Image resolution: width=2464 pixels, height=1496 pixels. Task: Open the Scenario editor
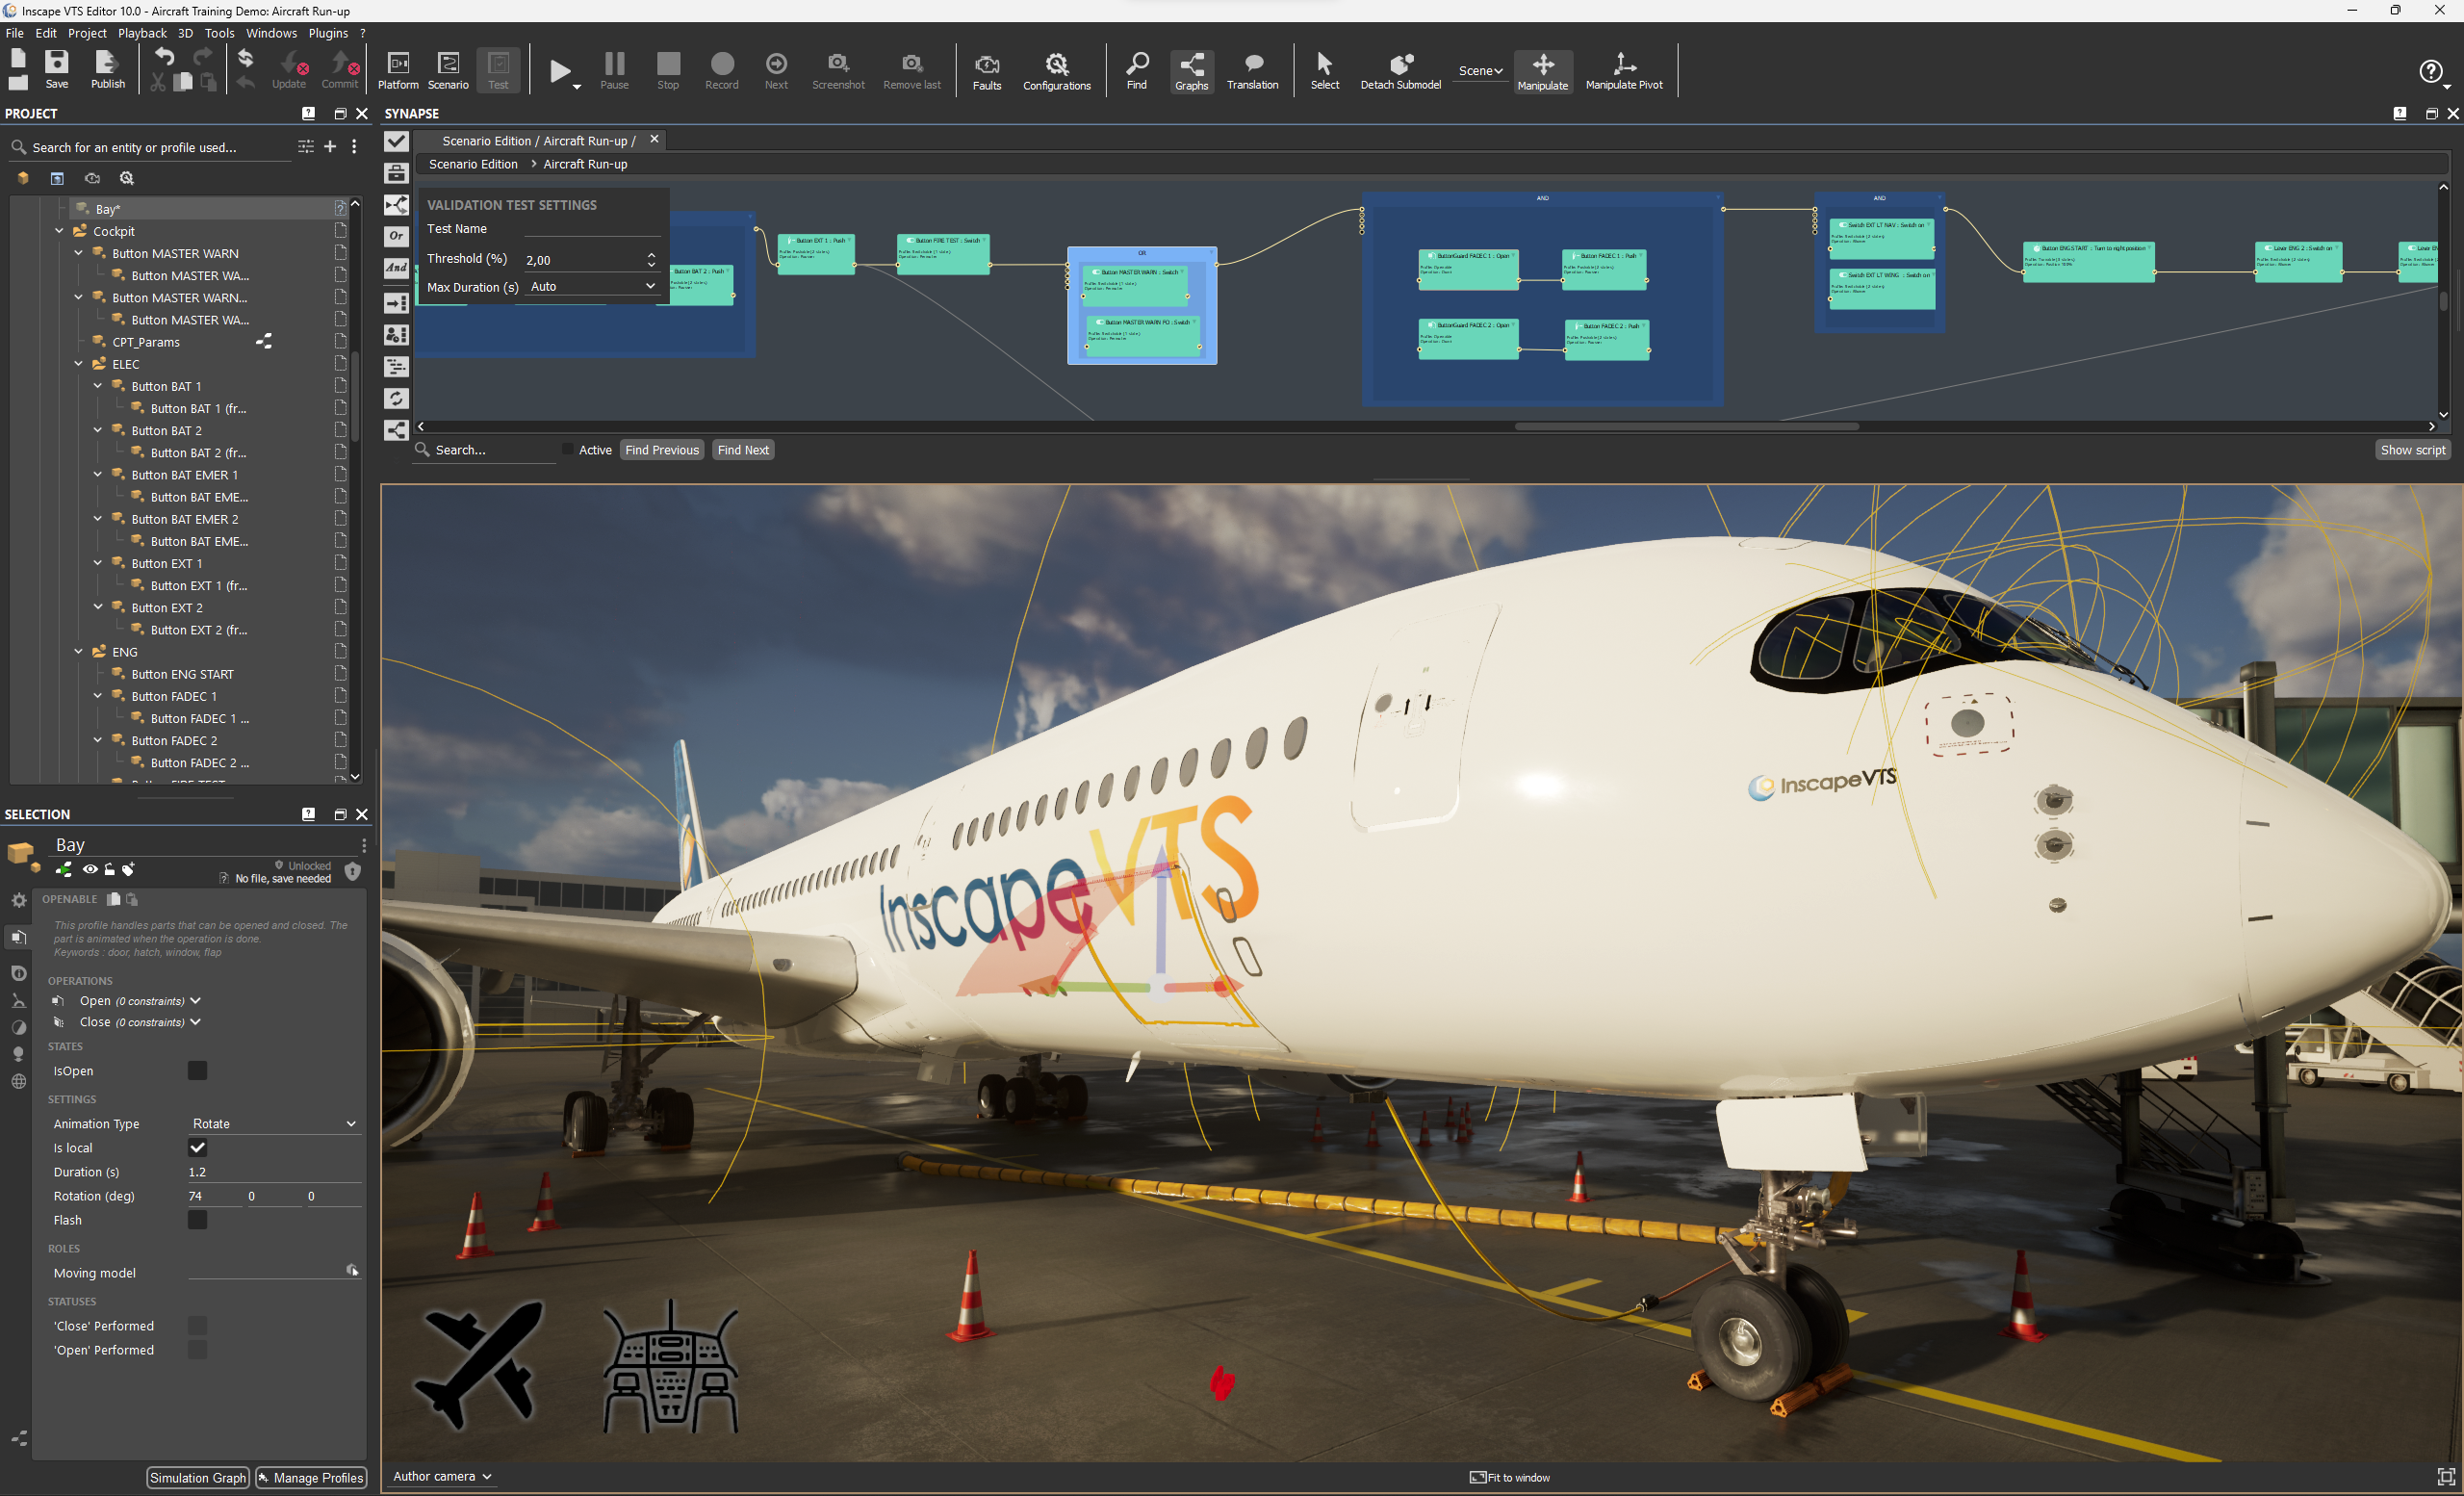448,70
